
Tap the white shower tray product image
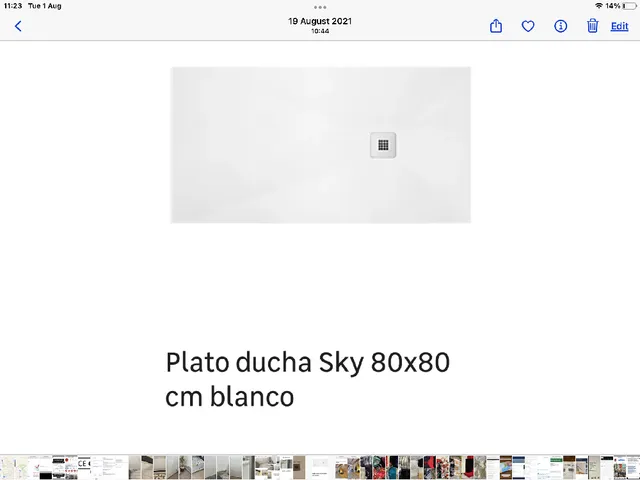click(x=320, y=145)
